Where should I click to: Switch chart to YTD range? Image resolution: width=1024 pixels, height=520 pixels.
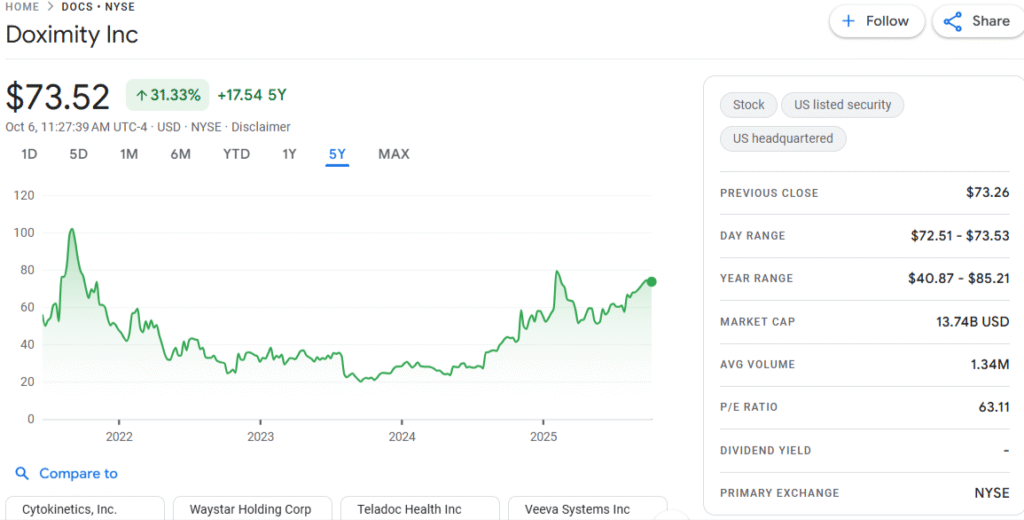[x=236, y=154]
